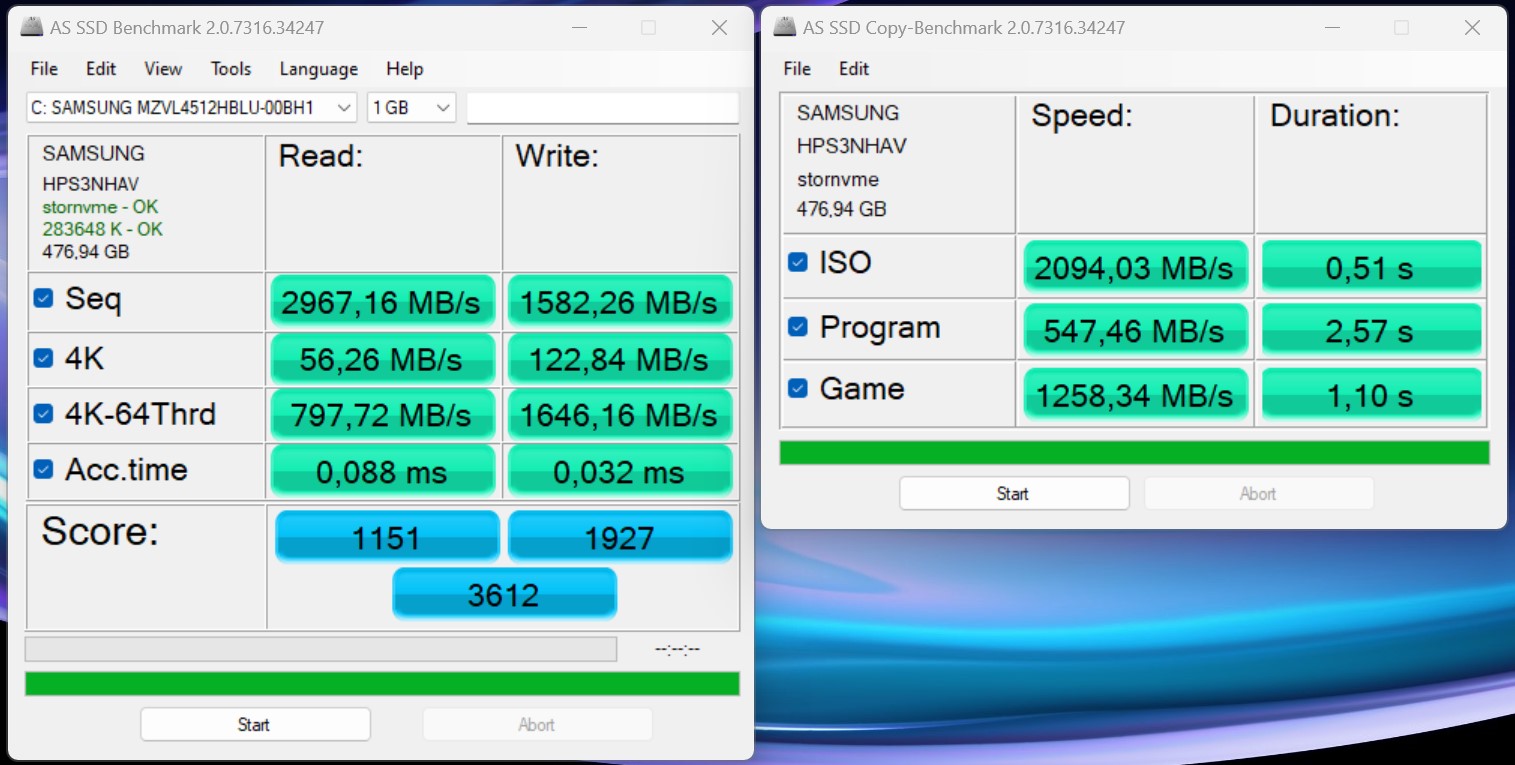
Task: Toggle the Acc.time test checkbox
Action: (x=43, y=469)
